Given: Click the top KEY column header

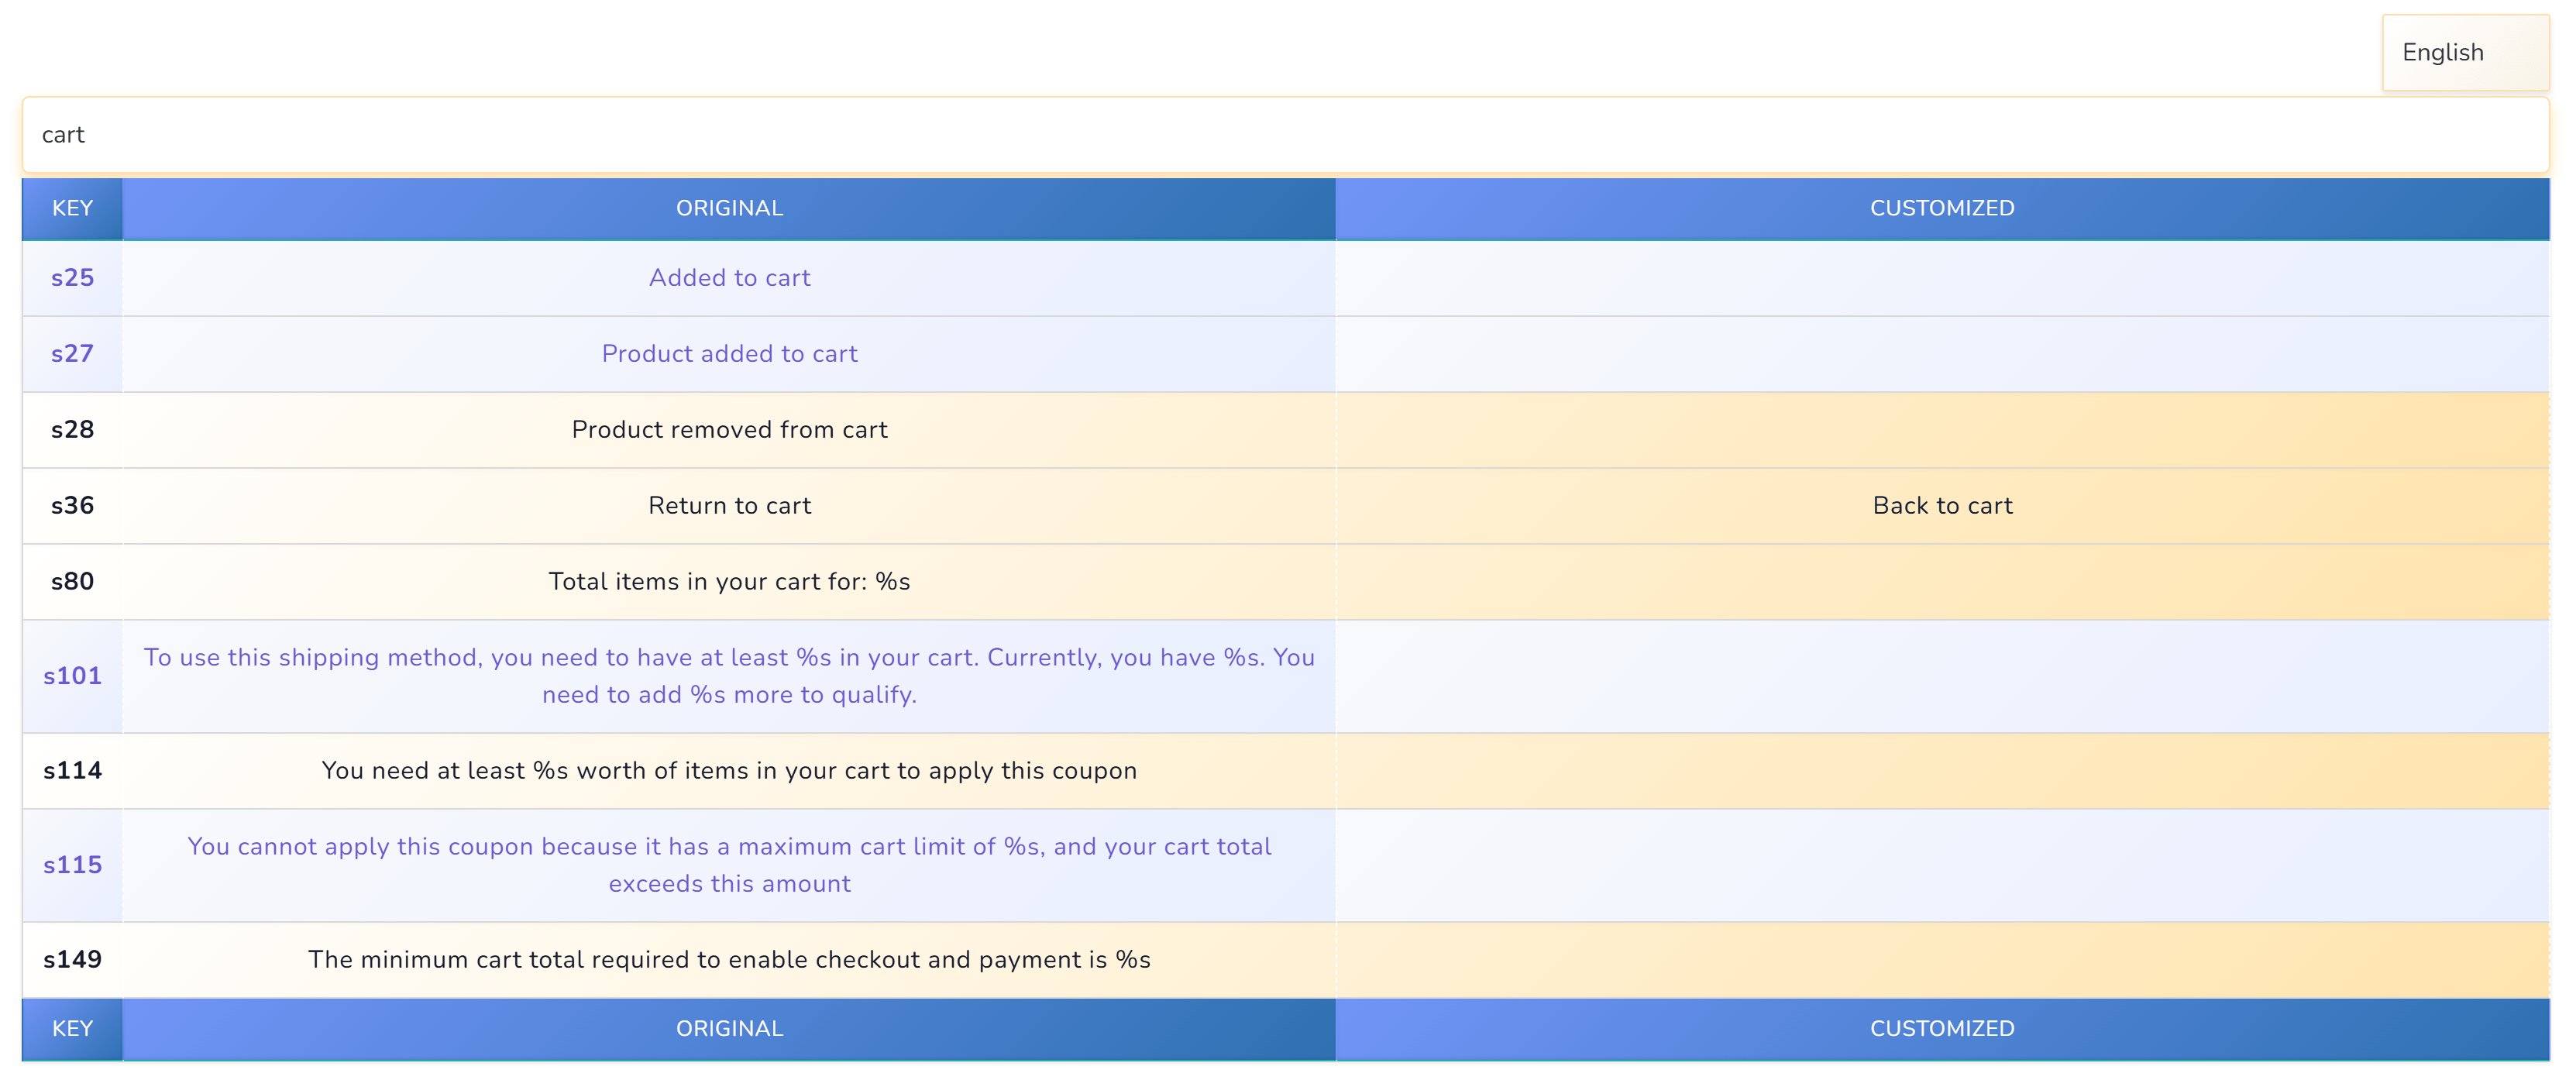Looking at the screenshot, I should tap(72, 208).
